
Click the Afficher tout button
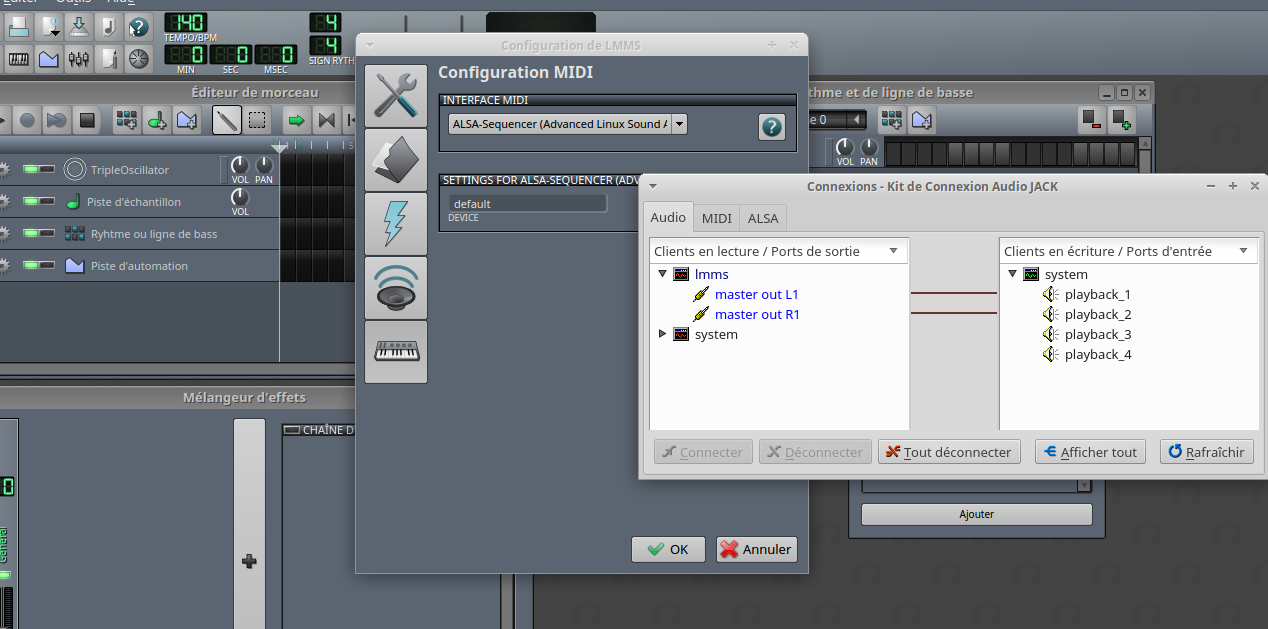pyautogui.click(x=1090, y=452)
